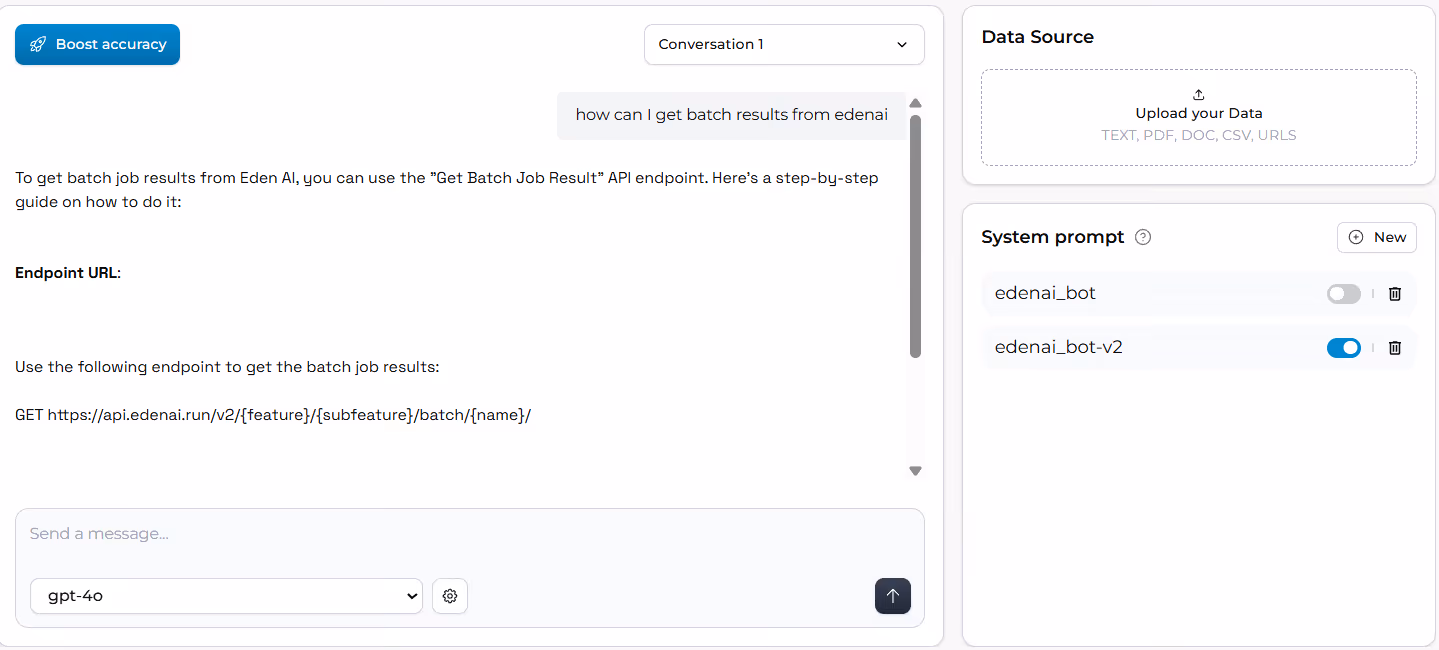Click the Upload your Data area

pos(1199,117)
